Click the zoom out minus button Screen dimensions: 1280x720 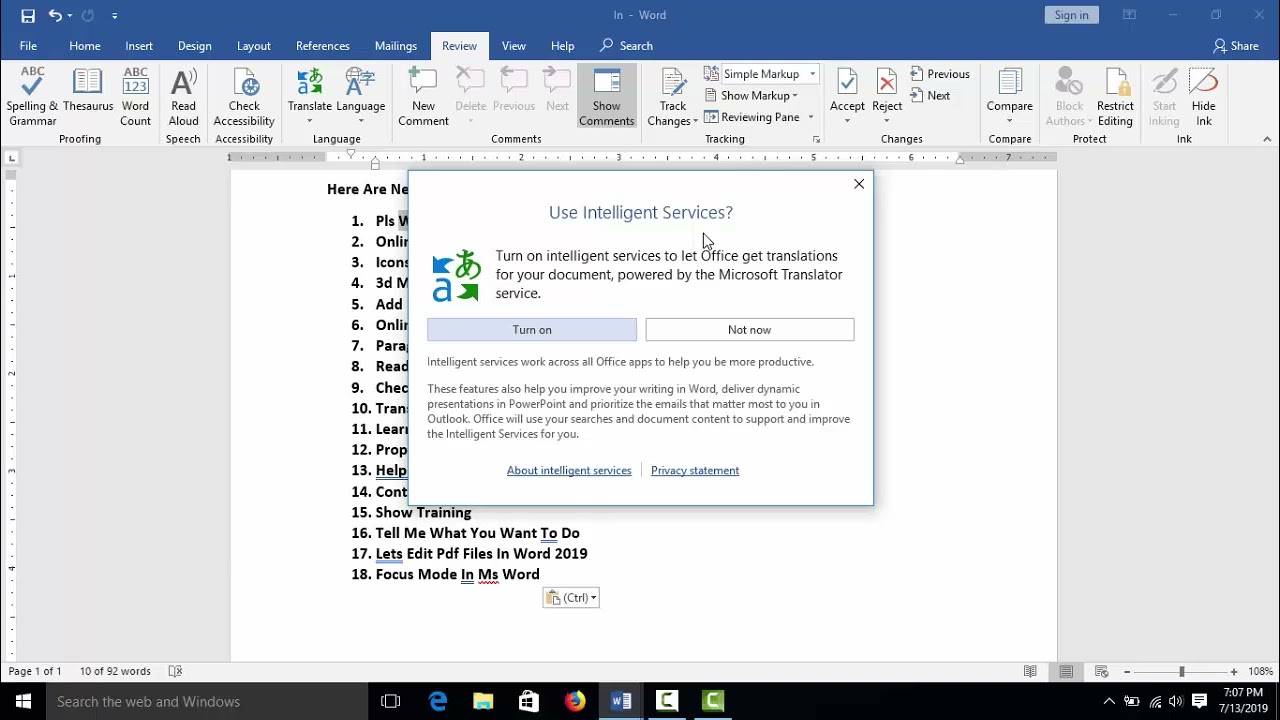1127,672
